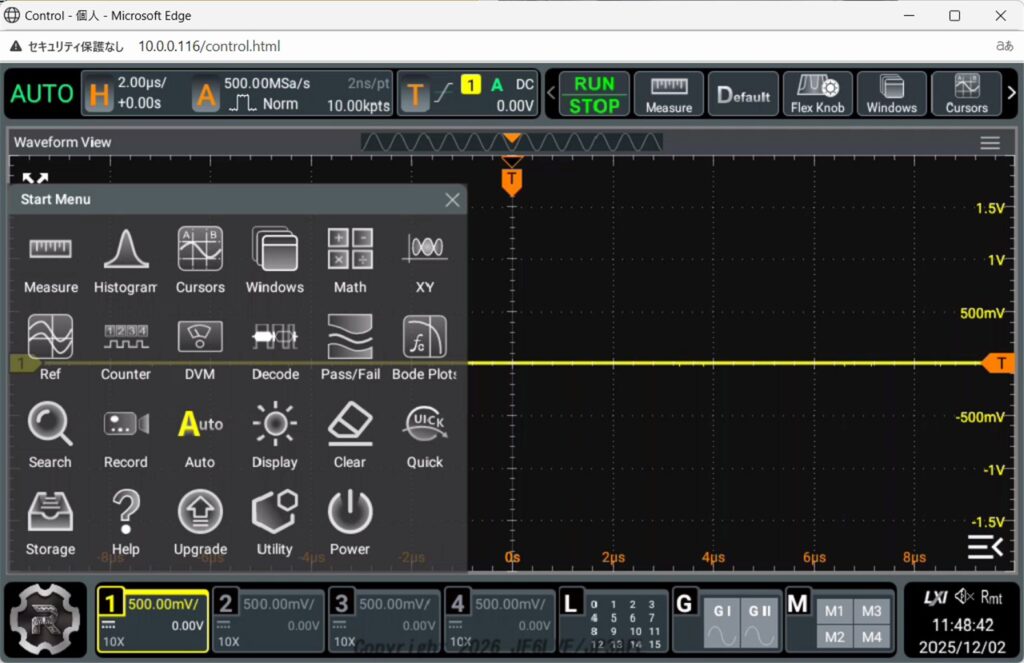Close the Start Menu panel
Screen dimensions: 1024x663
tap(452, 200)
